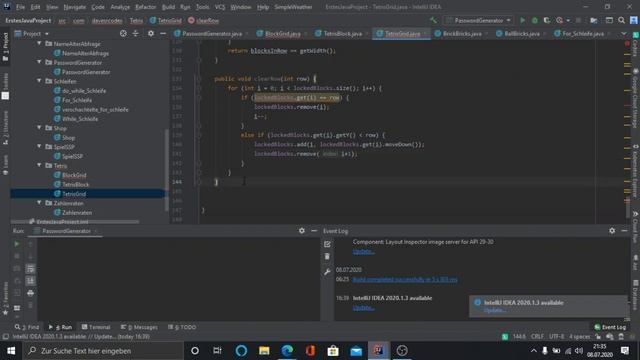Image resolution: width=640 pixels, height=360 pixels.
Task: Open Microsoft Edge in taskbar
Action: pyautogui.click(x=287, y=351)
